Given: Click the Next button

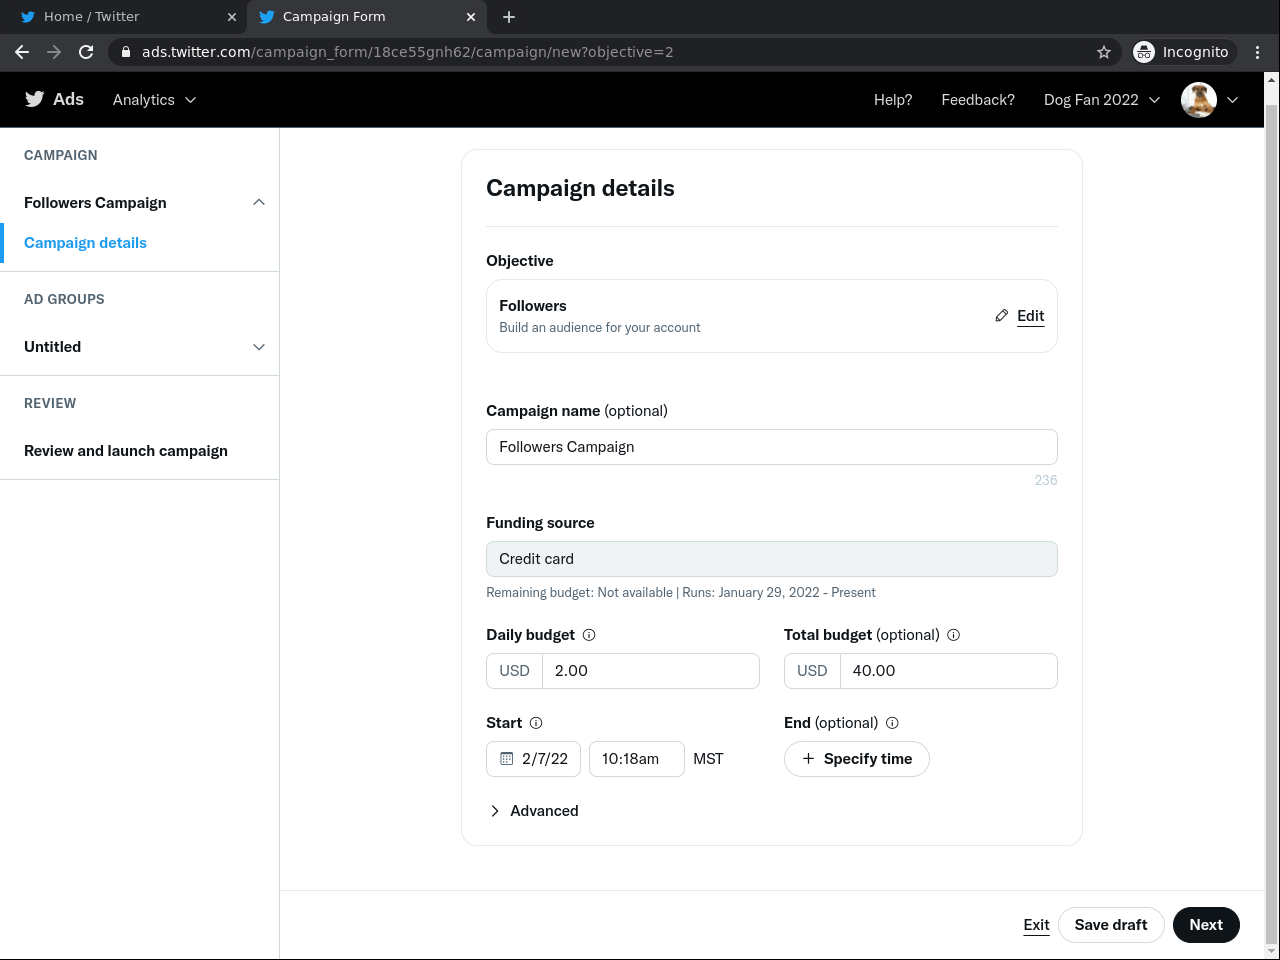Looking at the screenshot, I should (1206, 925).
